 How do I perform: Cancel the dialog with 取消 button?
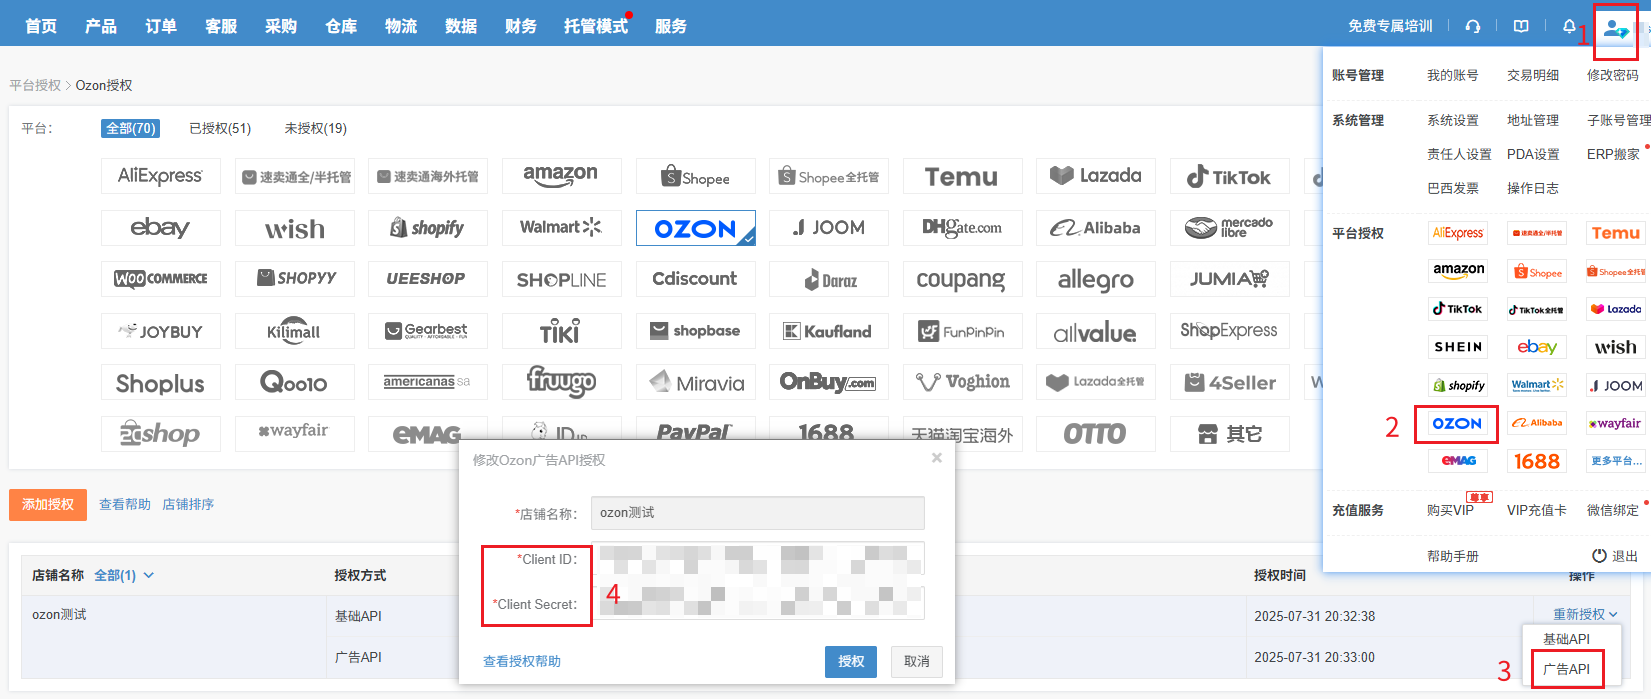(x=917, y=662)
